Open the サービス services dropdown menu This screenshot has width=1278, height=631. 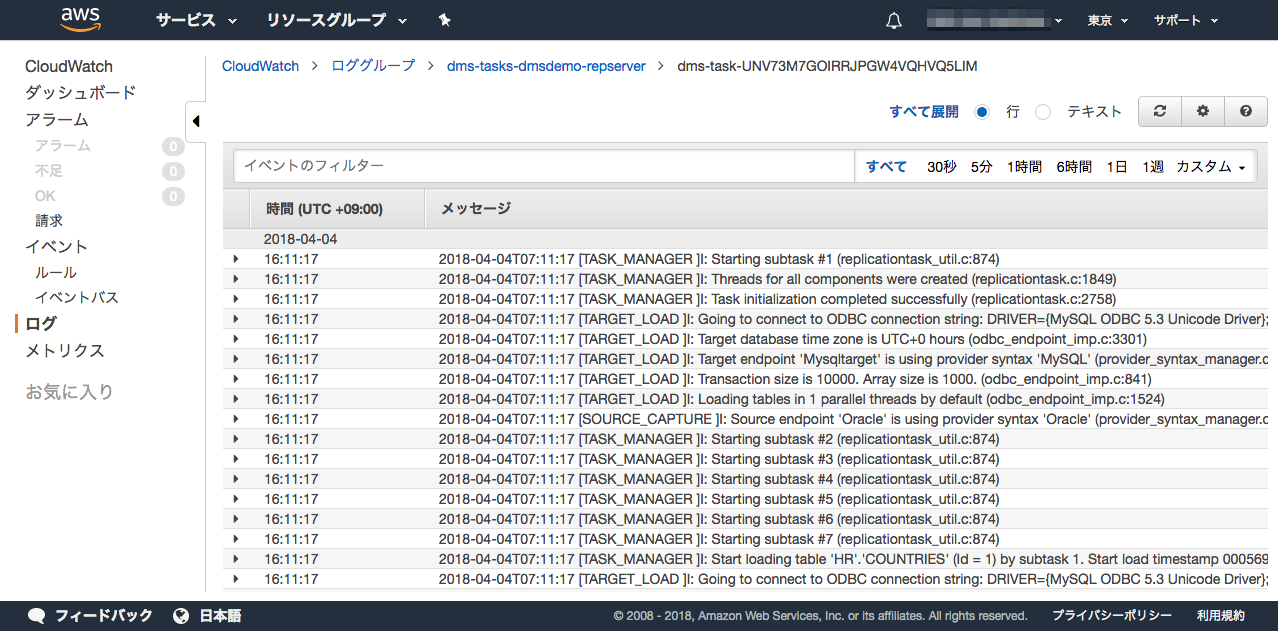coord(197,20)
